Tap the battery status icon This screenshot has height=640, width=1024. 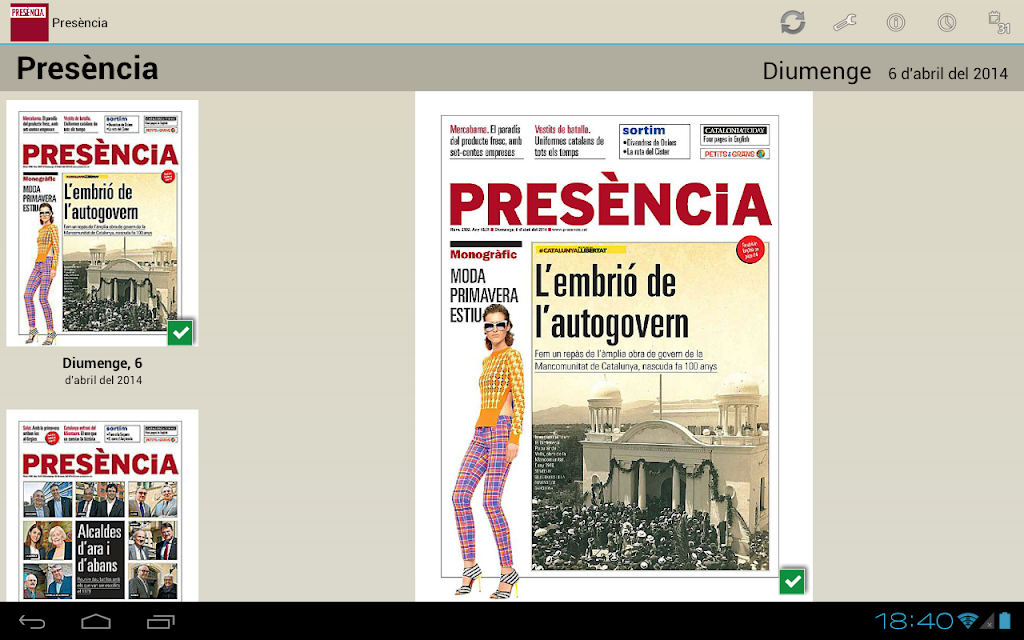coord(1004,621)
